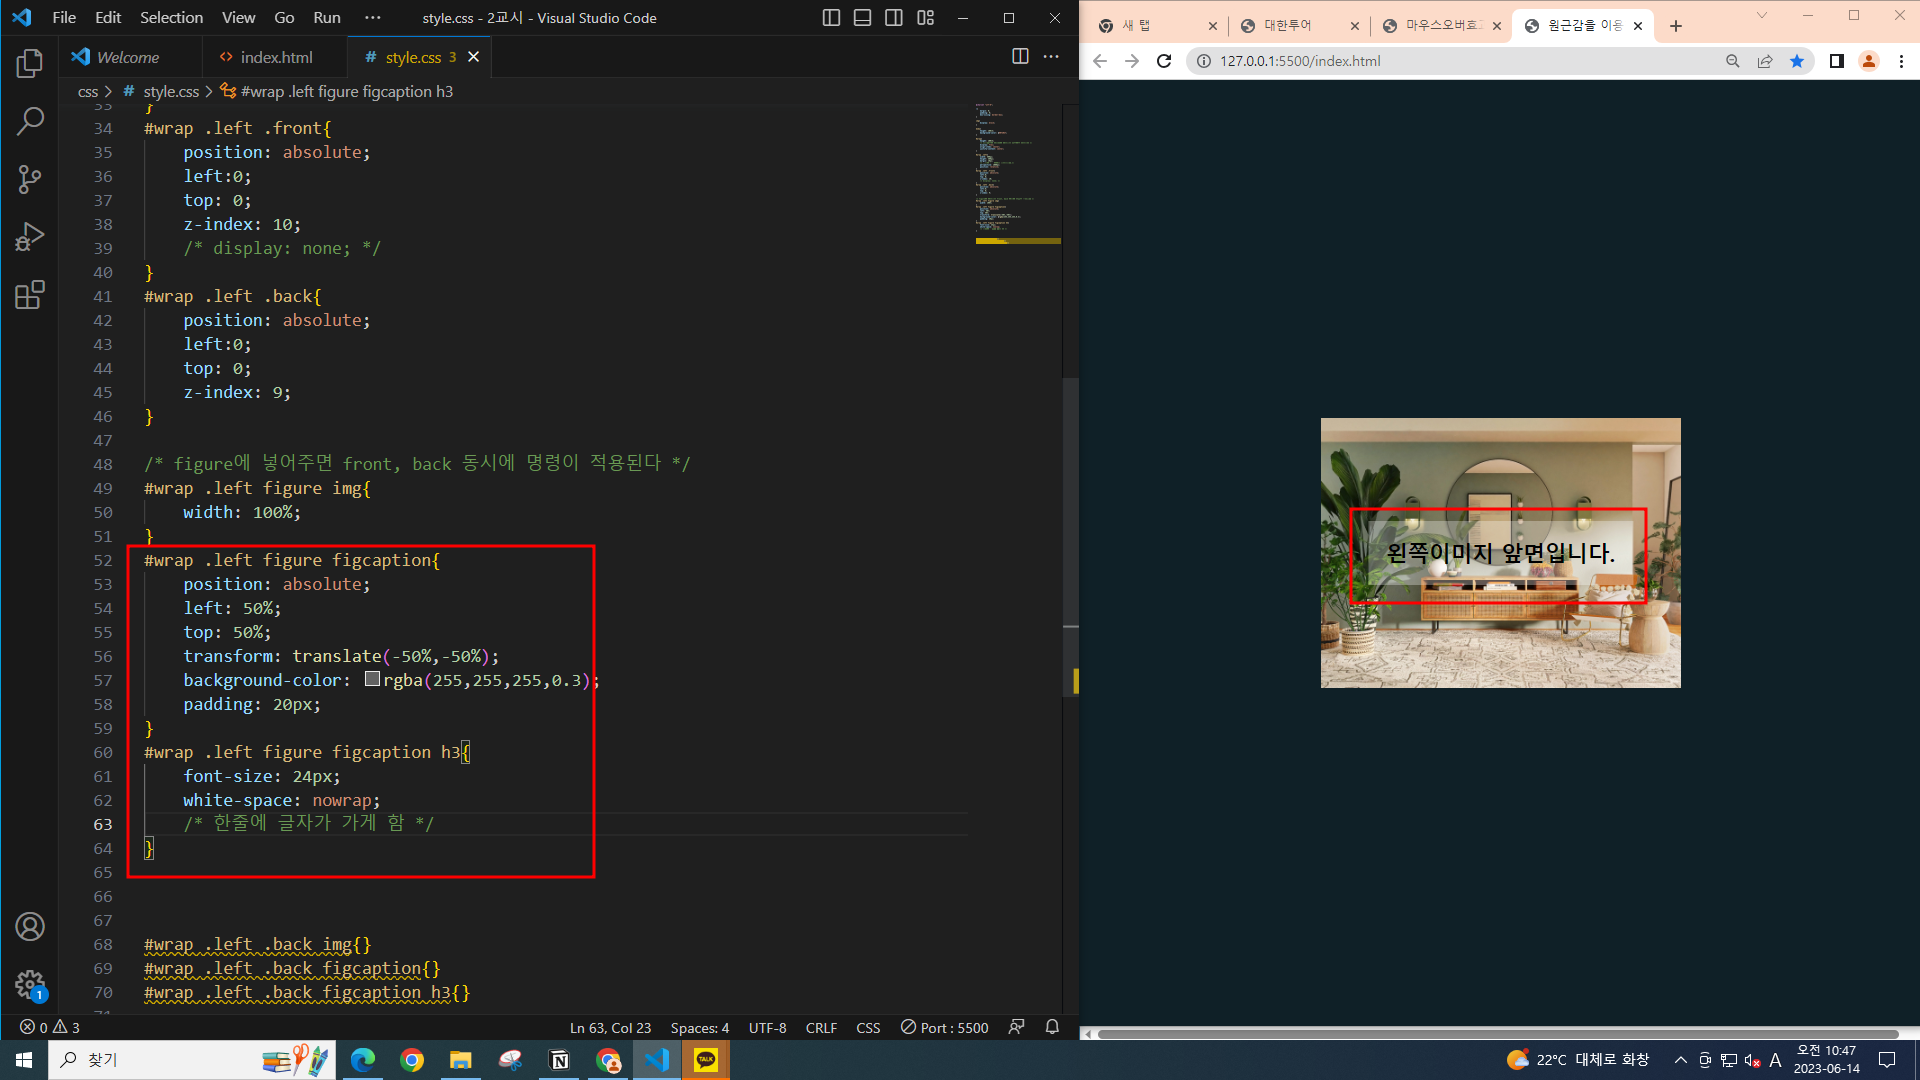Expand the style.css breadcrumb item

tap(171, 91)
